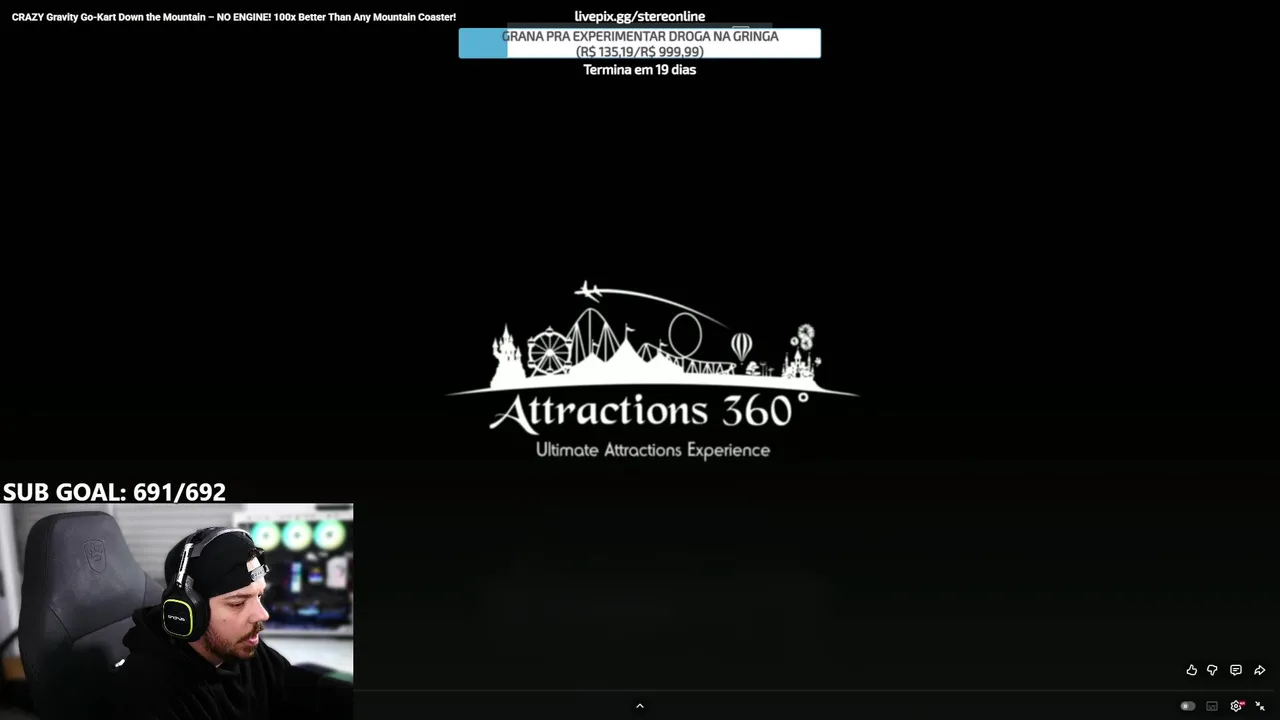Open the video comments panel icon
The height and width of the screenshot is (720, 1280).
click(x=1236, y=670)
